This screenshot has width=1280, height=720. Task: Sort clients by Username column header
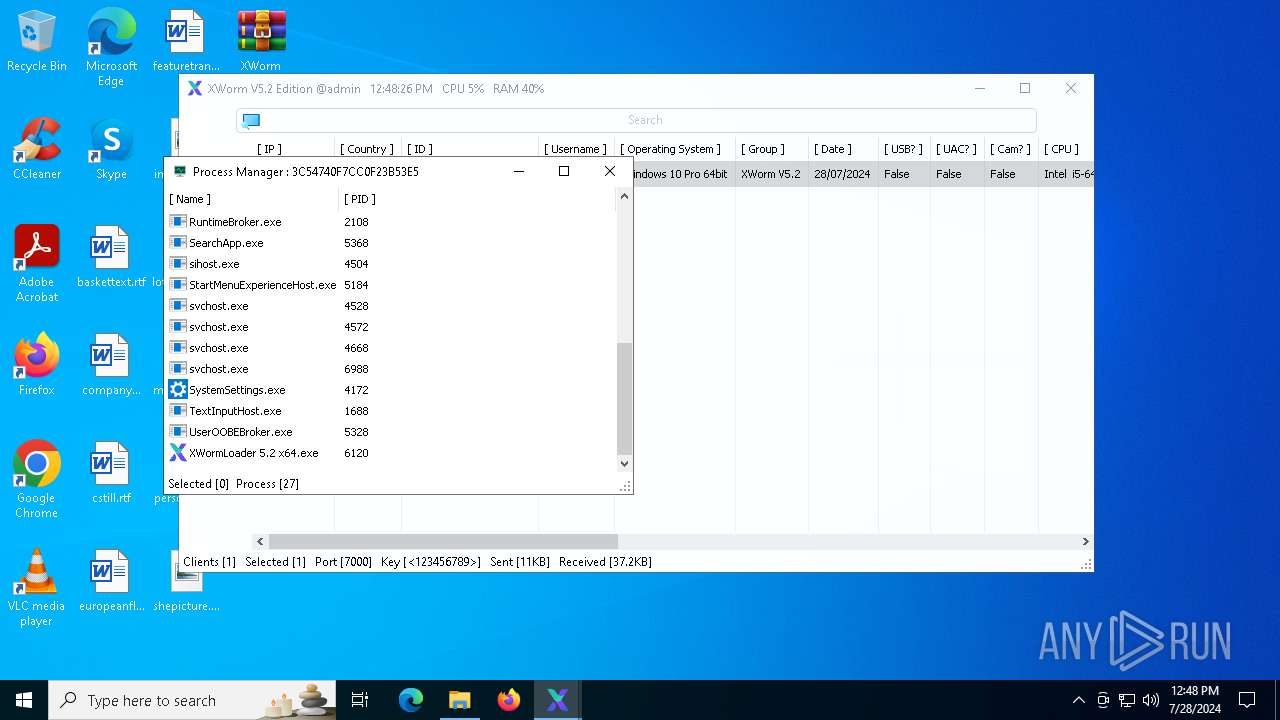point(575,149)
